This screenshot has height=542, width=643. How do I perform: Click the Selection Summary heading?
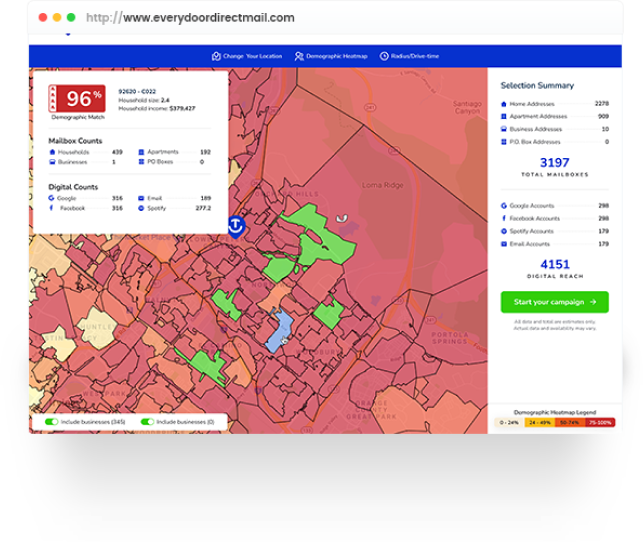click(537, 86)
